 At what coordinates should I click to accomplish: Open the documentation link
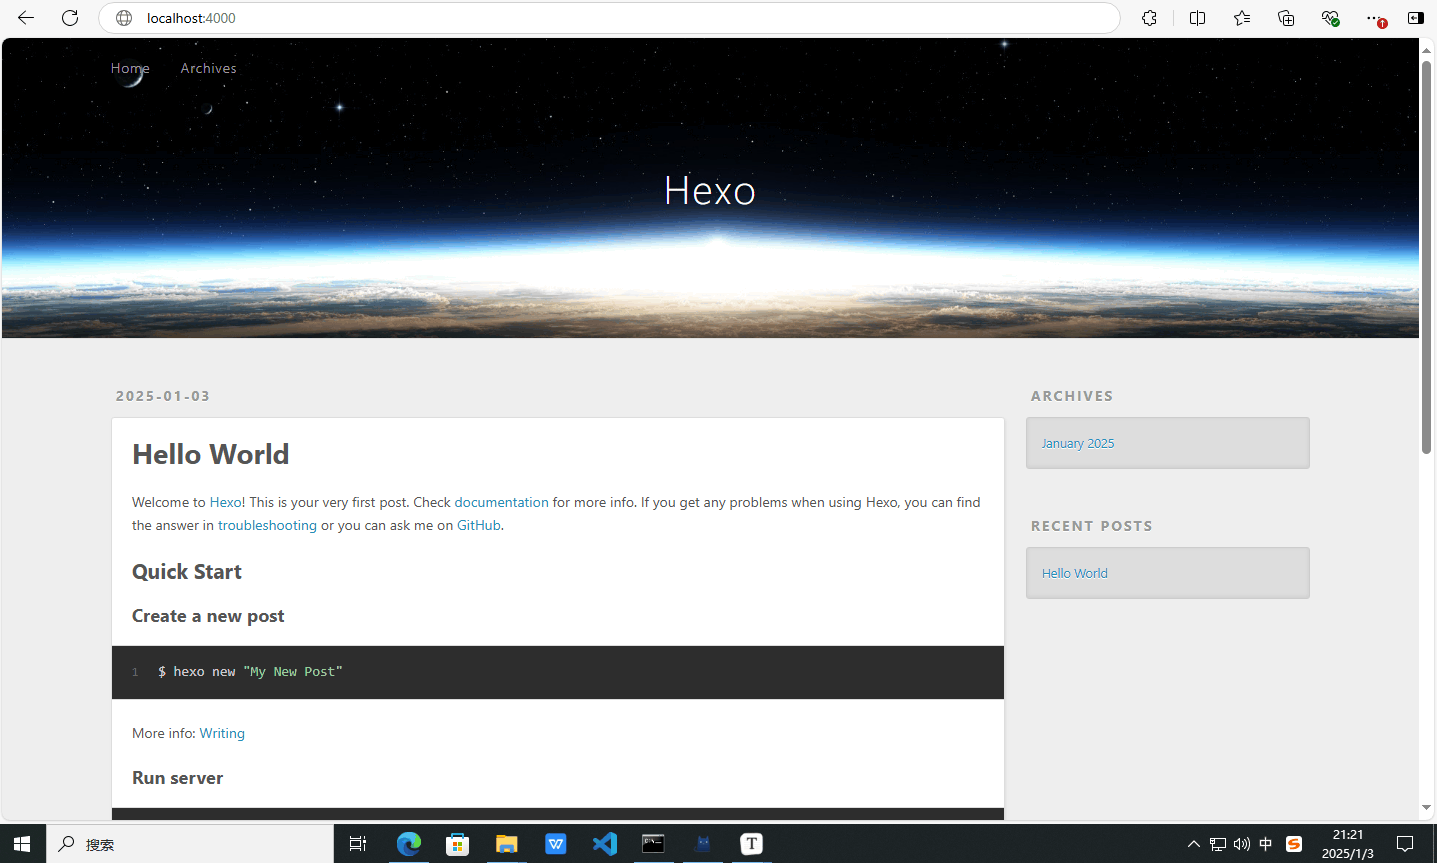pyautogui.click(x=501, y=502)
